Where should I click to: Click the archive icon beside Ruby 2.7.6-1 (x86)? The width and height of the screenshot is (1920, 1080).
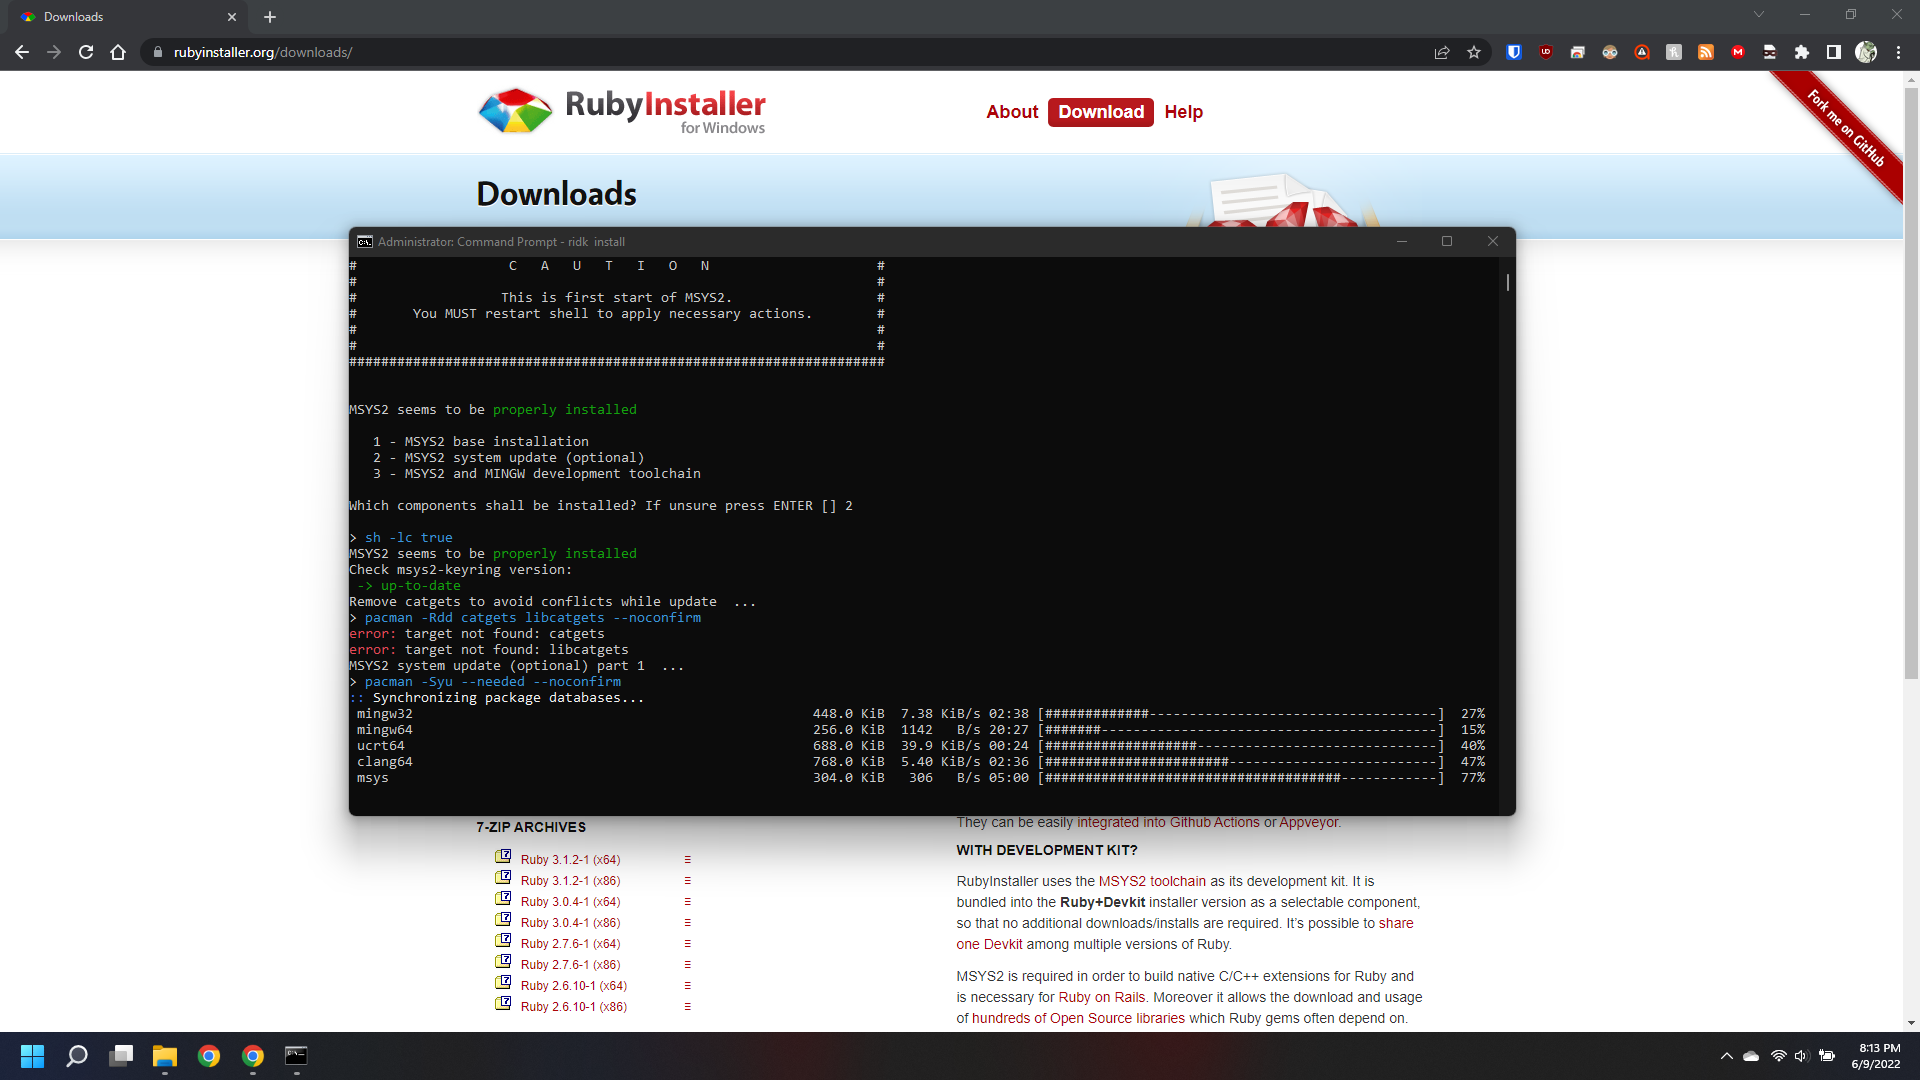point(503,962)
